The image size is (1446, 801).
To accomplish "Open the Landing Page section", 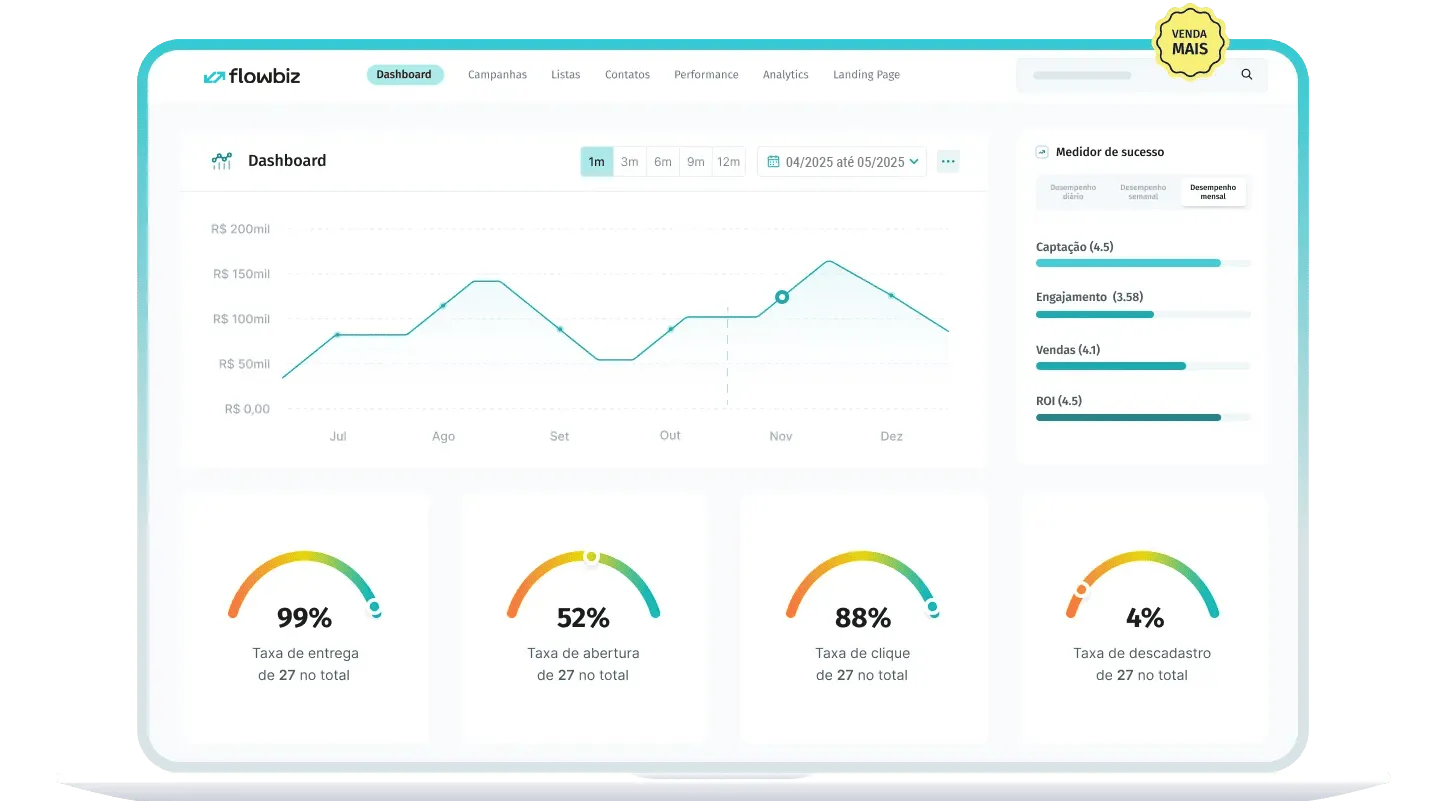I will (x=866, y=74).
